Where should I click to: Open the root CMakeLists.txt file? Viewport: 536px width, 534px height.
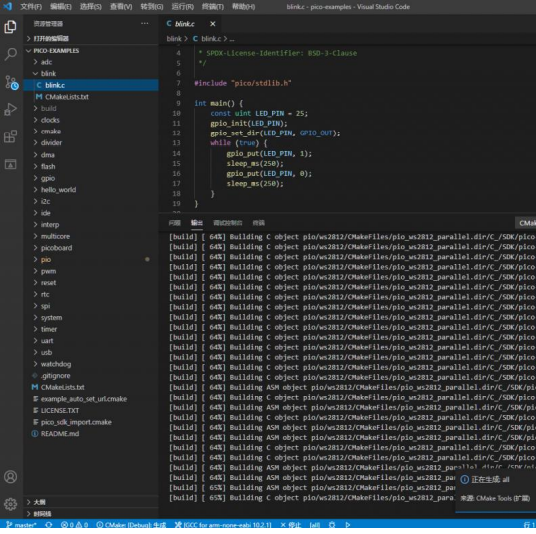91,387
